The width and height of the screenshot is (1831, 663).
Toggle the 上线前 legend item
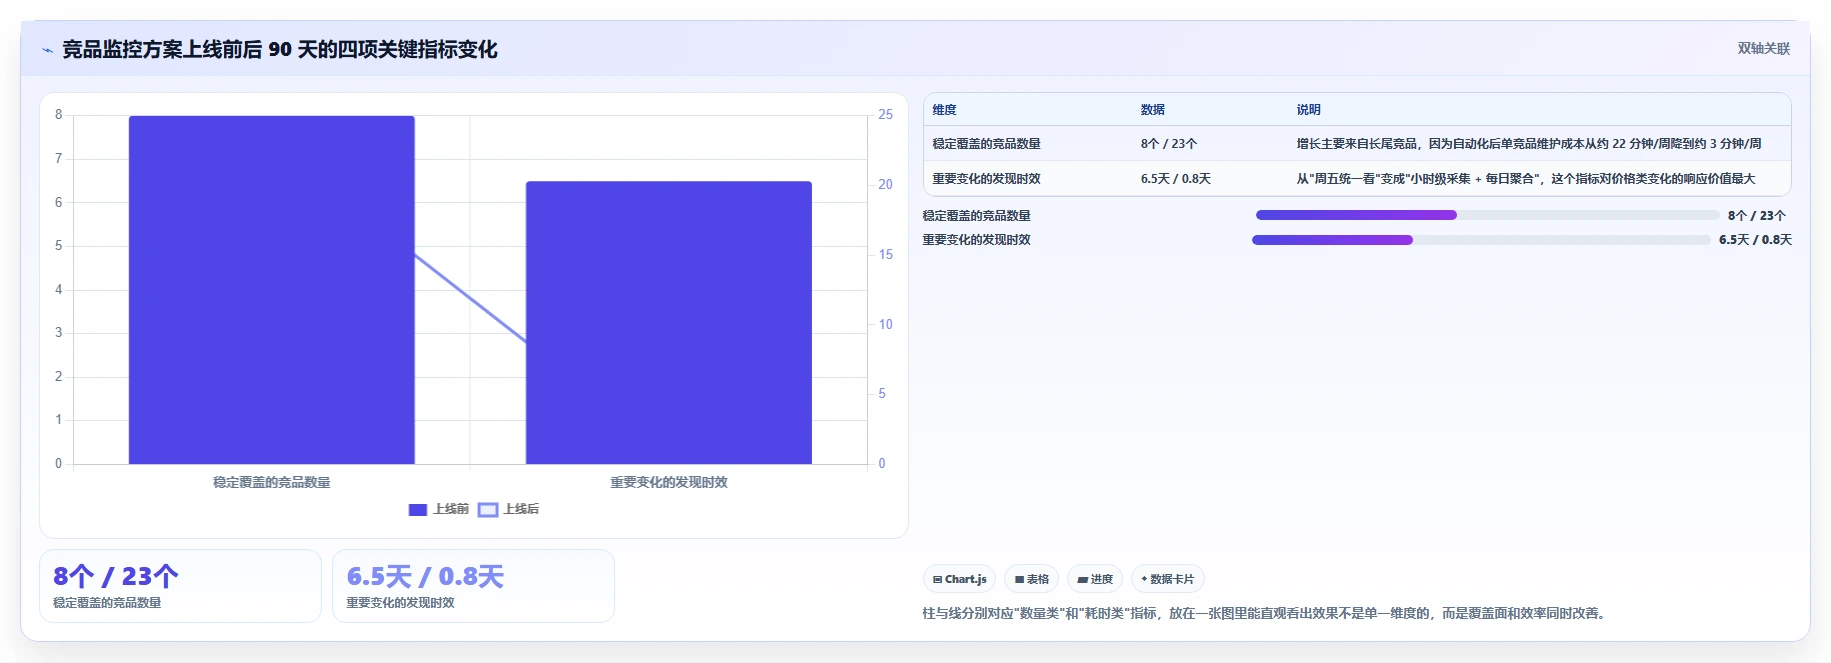tap(439, 509)
